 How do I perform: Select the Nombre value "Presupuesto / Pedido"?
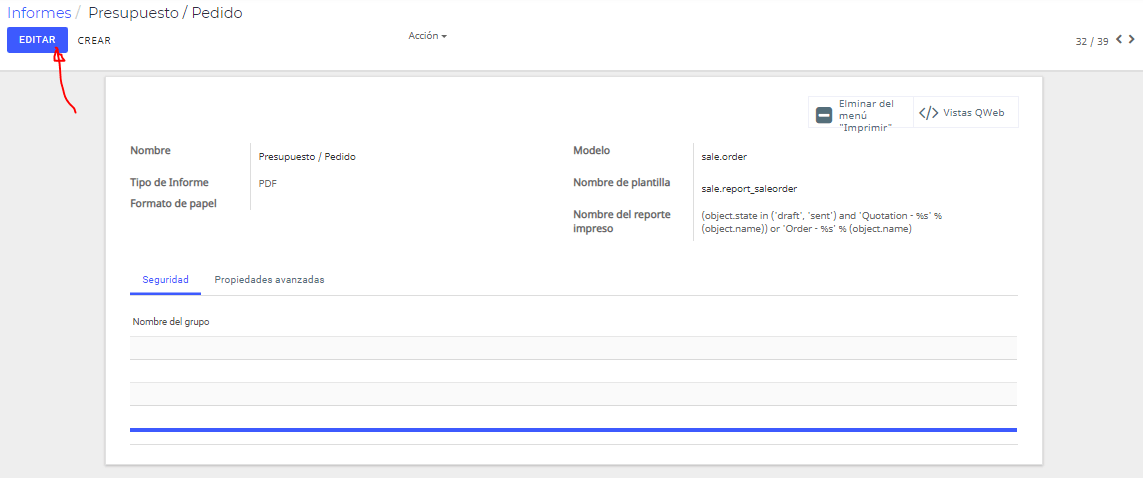[x=307, y=157]
